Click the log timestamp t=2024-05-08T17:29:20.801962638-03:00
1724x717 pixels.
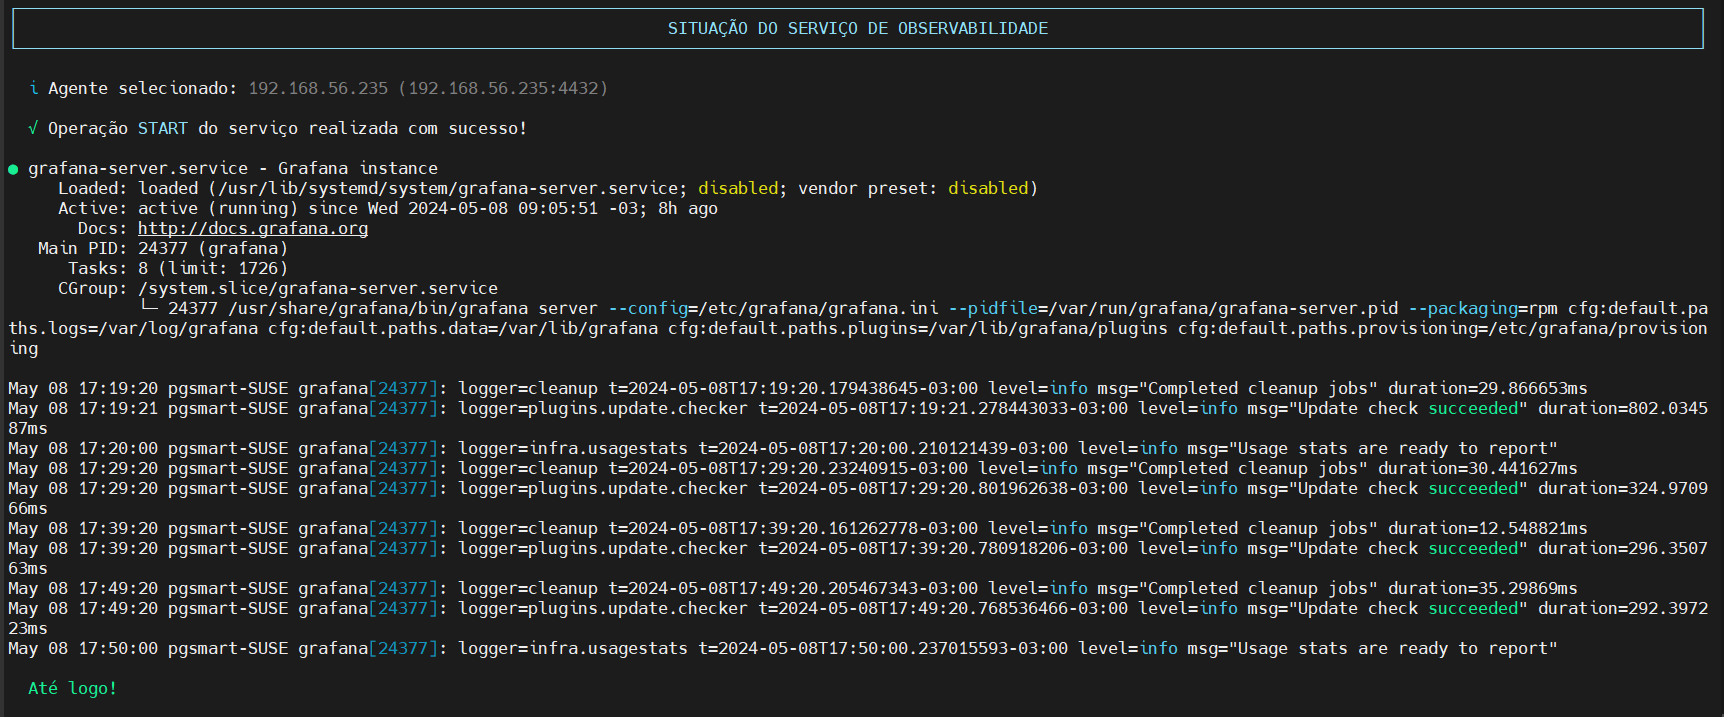pyautogui.click(x=943, y=488)
